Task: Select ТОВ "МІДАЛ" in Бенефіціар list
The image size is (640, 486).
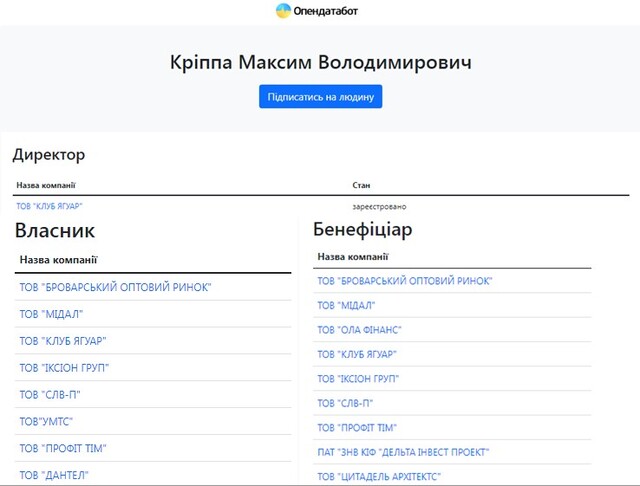Action: point(346,306)
